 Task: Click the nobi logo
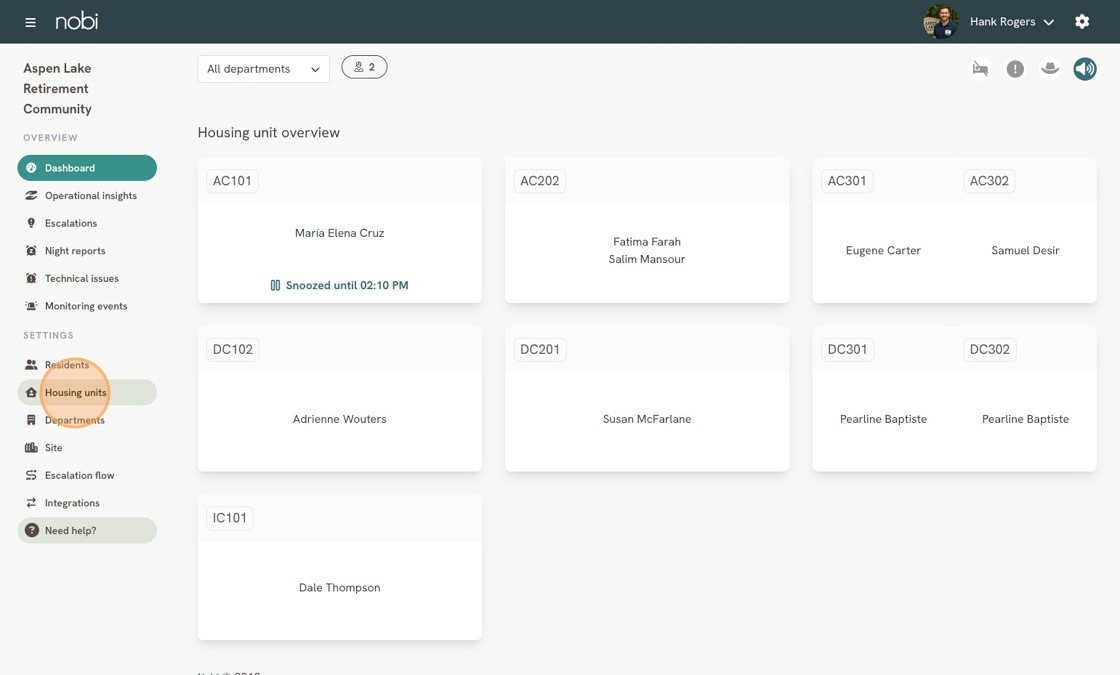coord(77,22)
